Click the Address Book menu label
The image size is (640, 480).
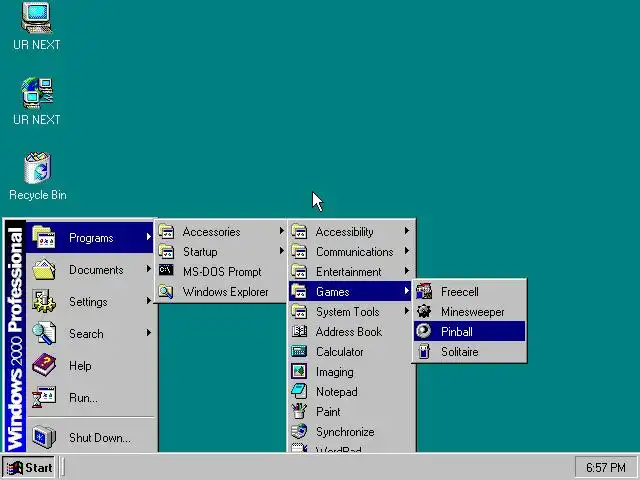pyautogui.click(x=349, y=332)
